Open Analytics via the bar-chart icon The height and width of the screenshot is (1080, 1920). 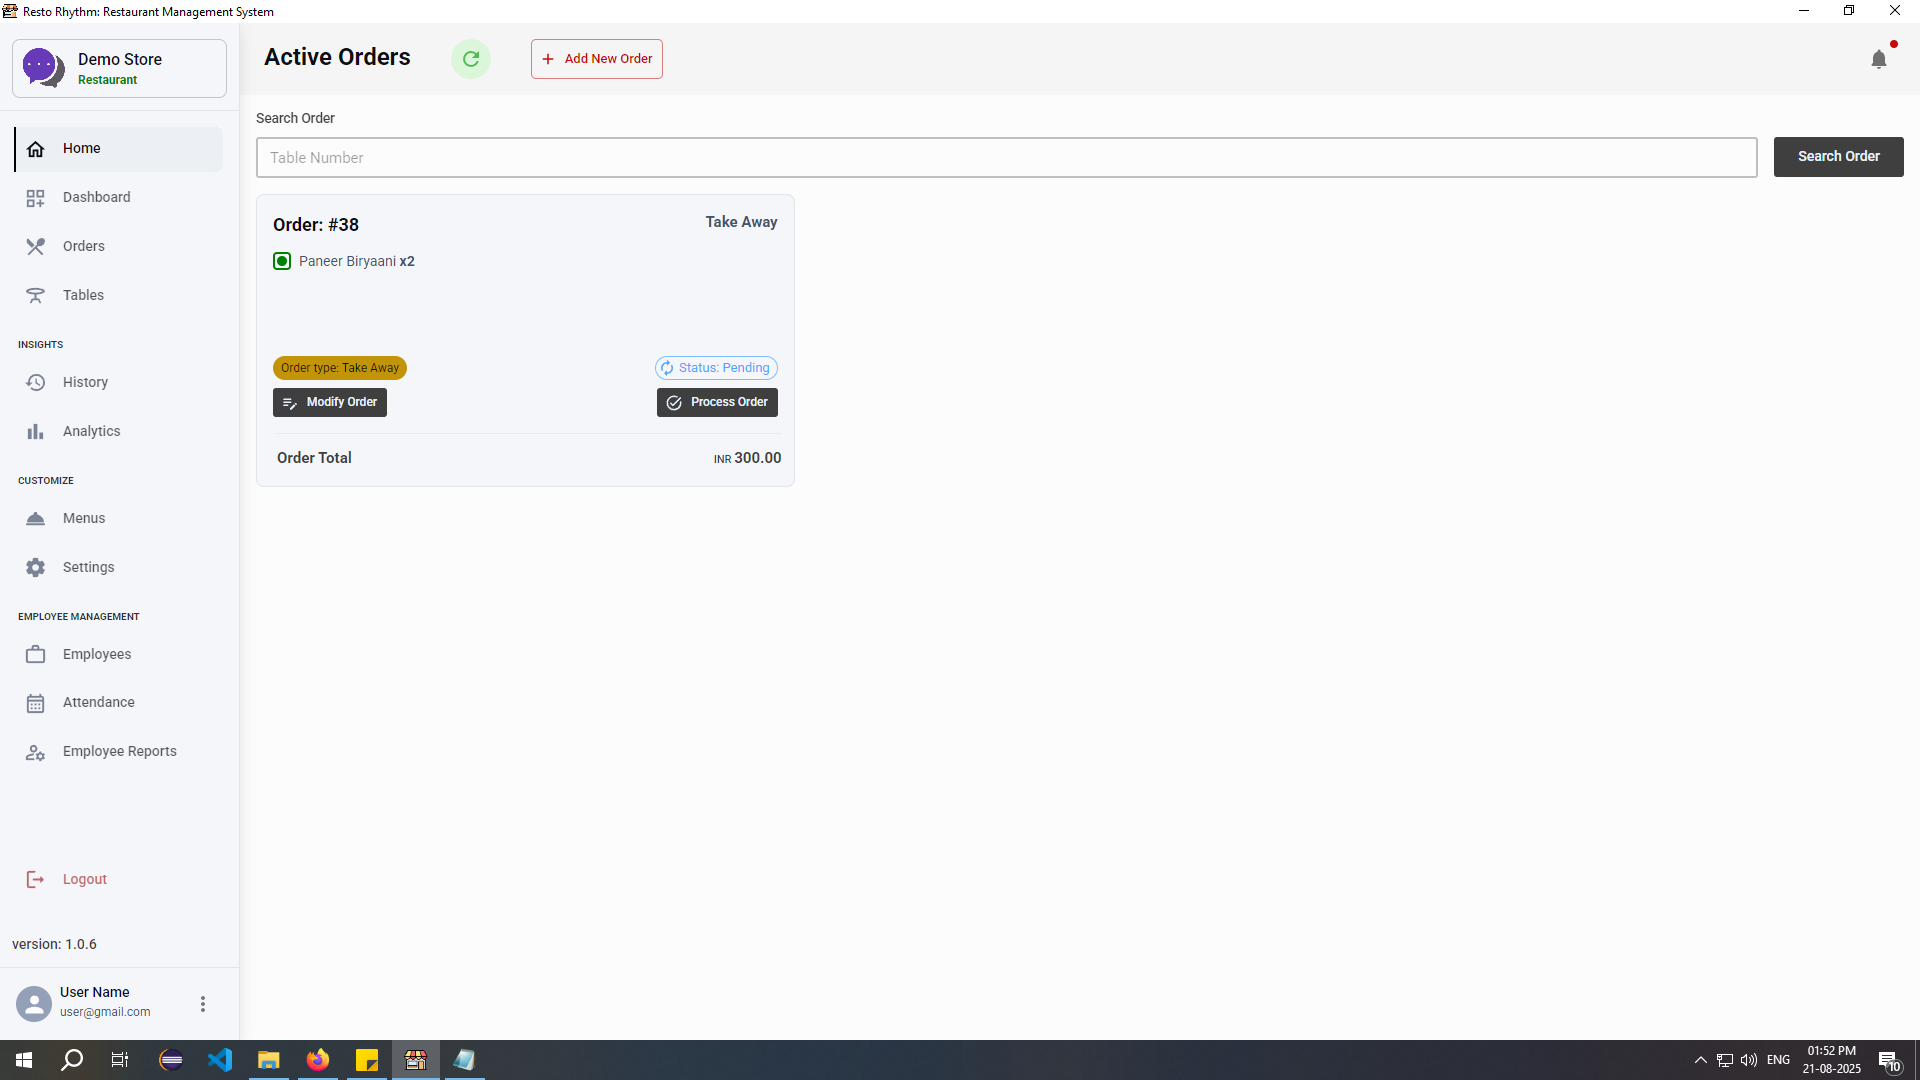36,431
